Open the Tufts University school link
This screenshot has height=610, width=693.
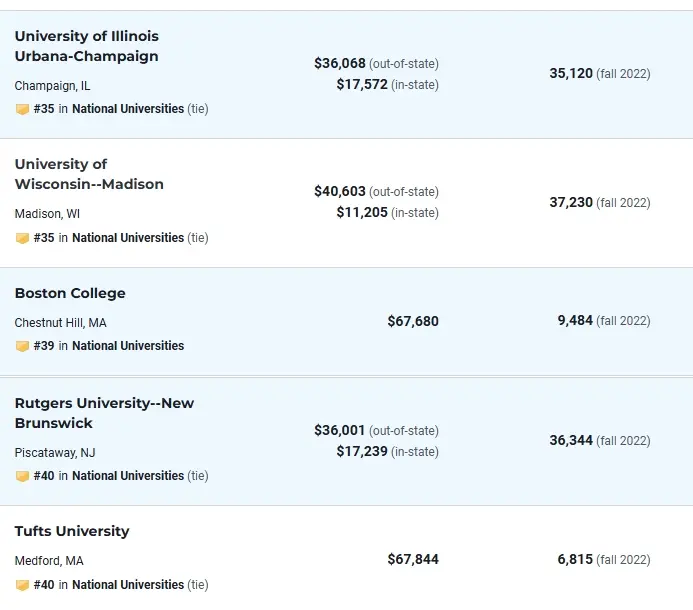[x=72, y=531]
